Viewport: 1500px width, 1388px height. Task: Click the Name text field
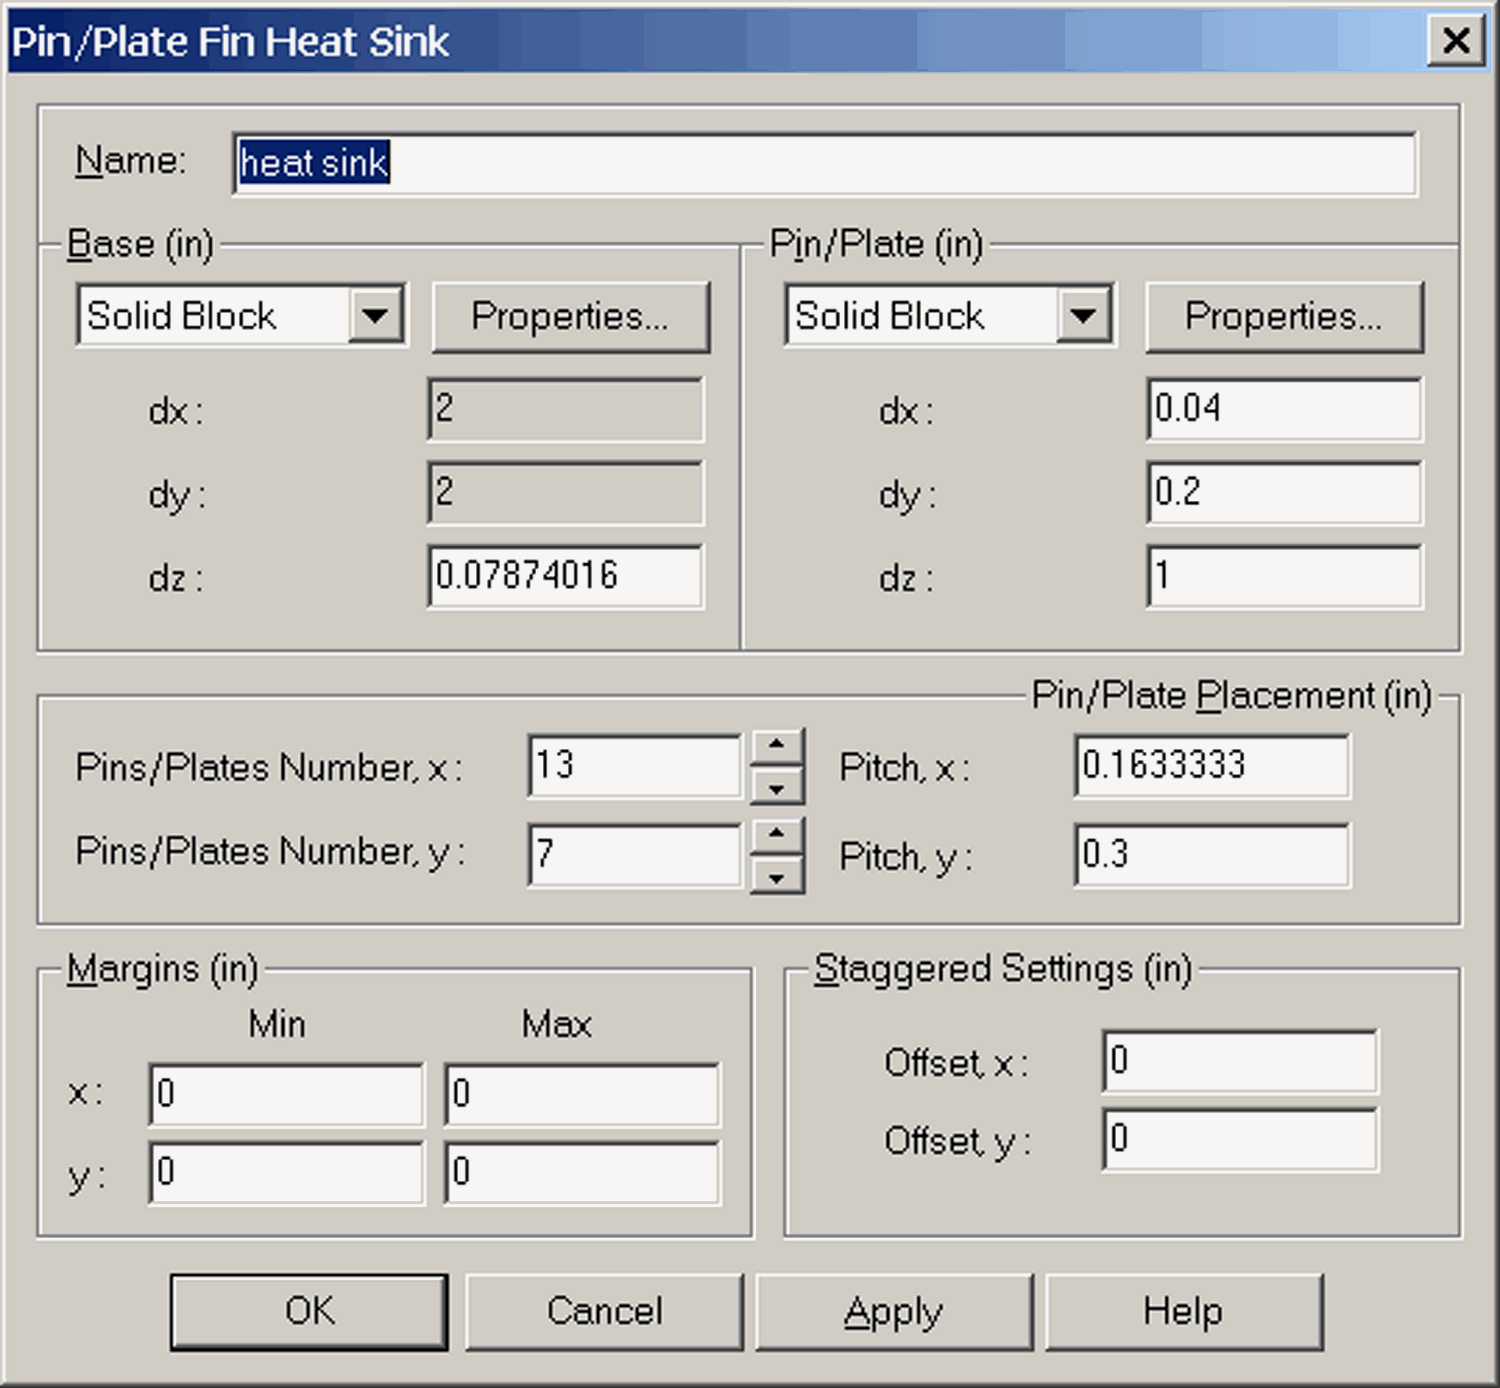tap(823, 163)
